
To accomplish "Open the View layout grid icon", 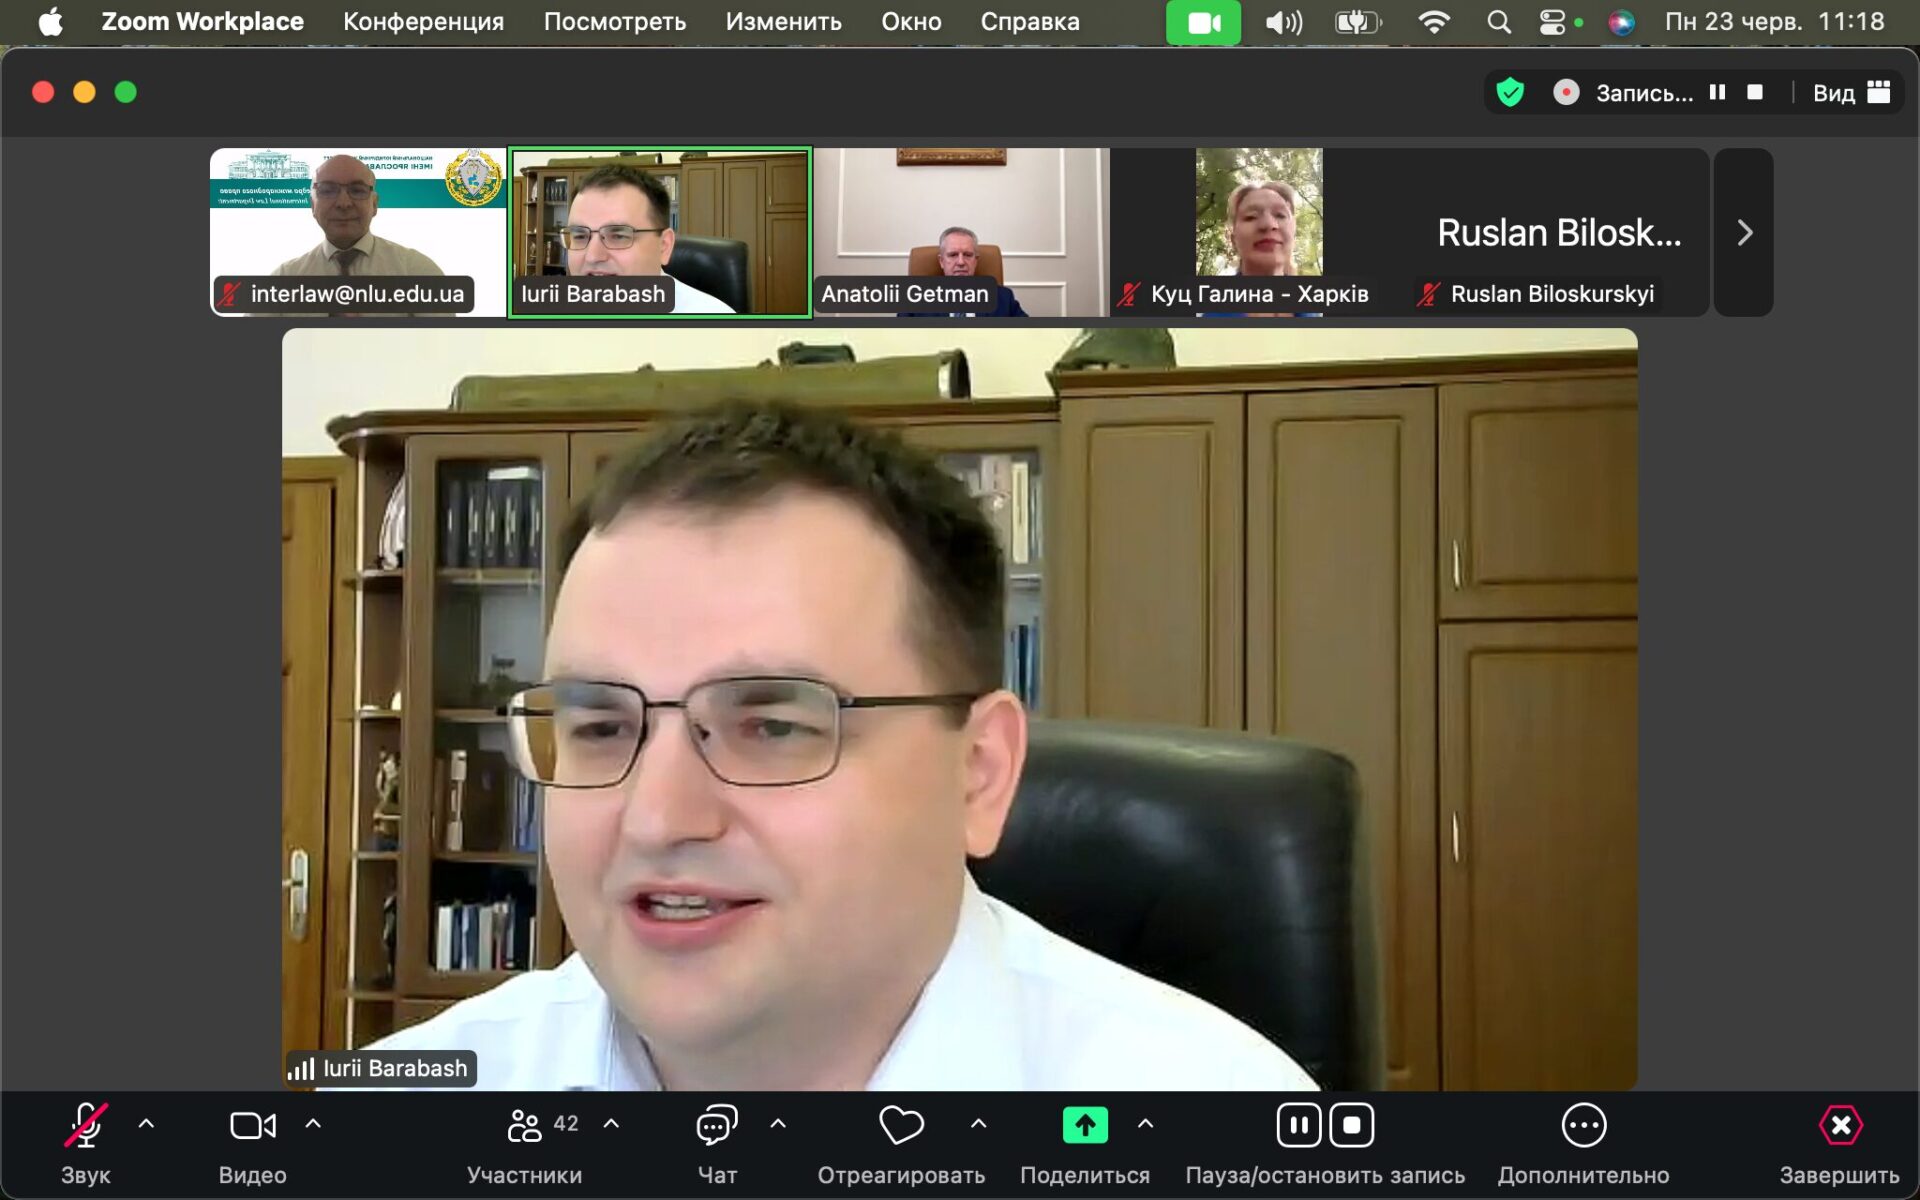I will (1878, 93).
